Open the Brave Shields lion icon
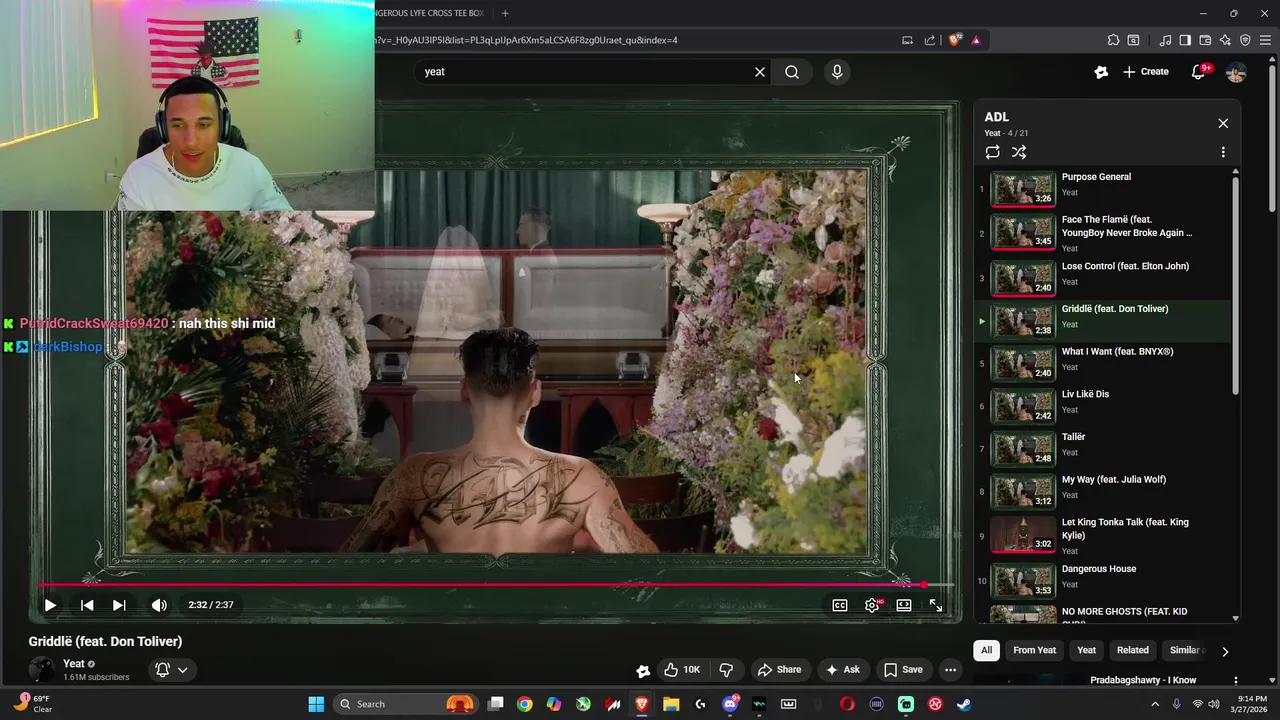1280x720 pixels. point(955,40)
